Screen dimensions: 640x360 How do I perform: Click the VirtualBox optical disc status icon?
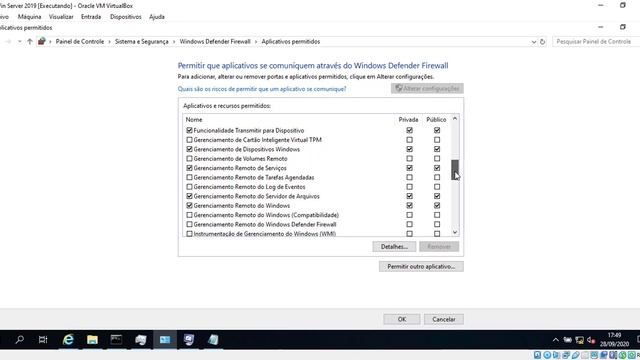(x=547, y=355)
